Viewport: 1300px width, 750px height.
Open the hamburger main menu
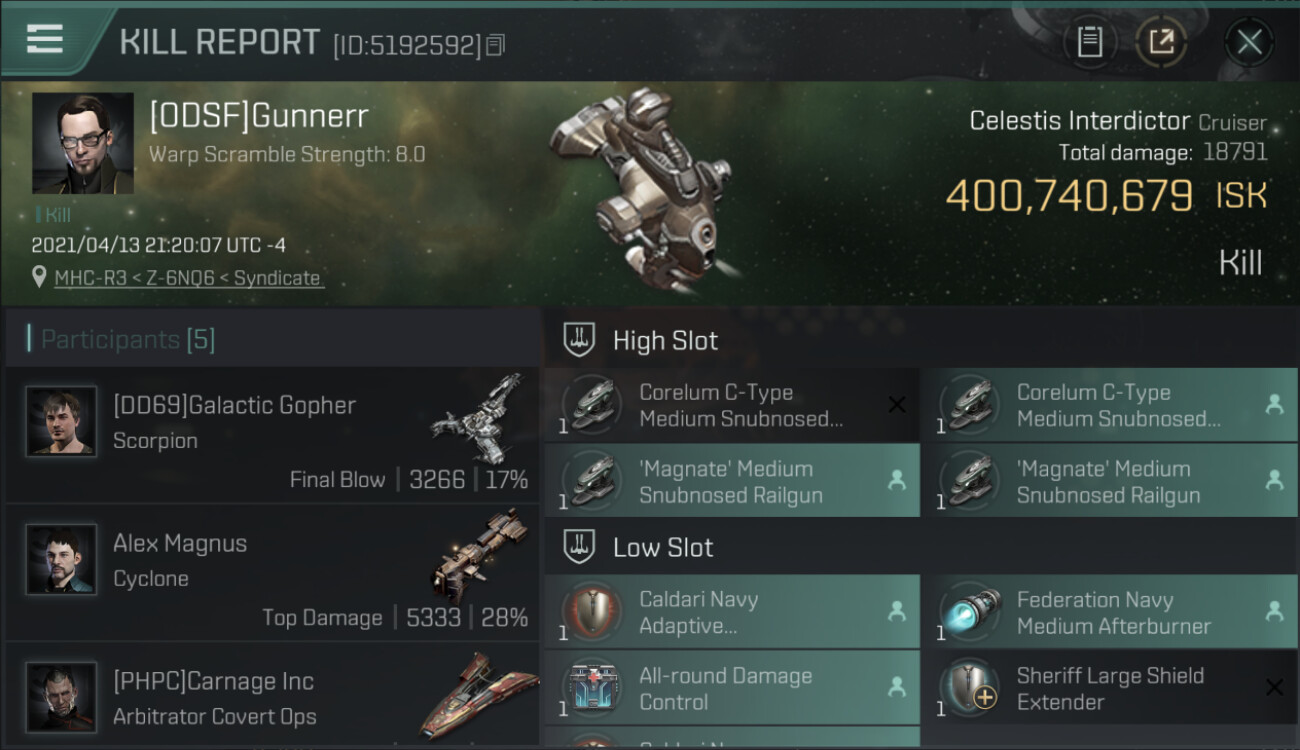45,39
